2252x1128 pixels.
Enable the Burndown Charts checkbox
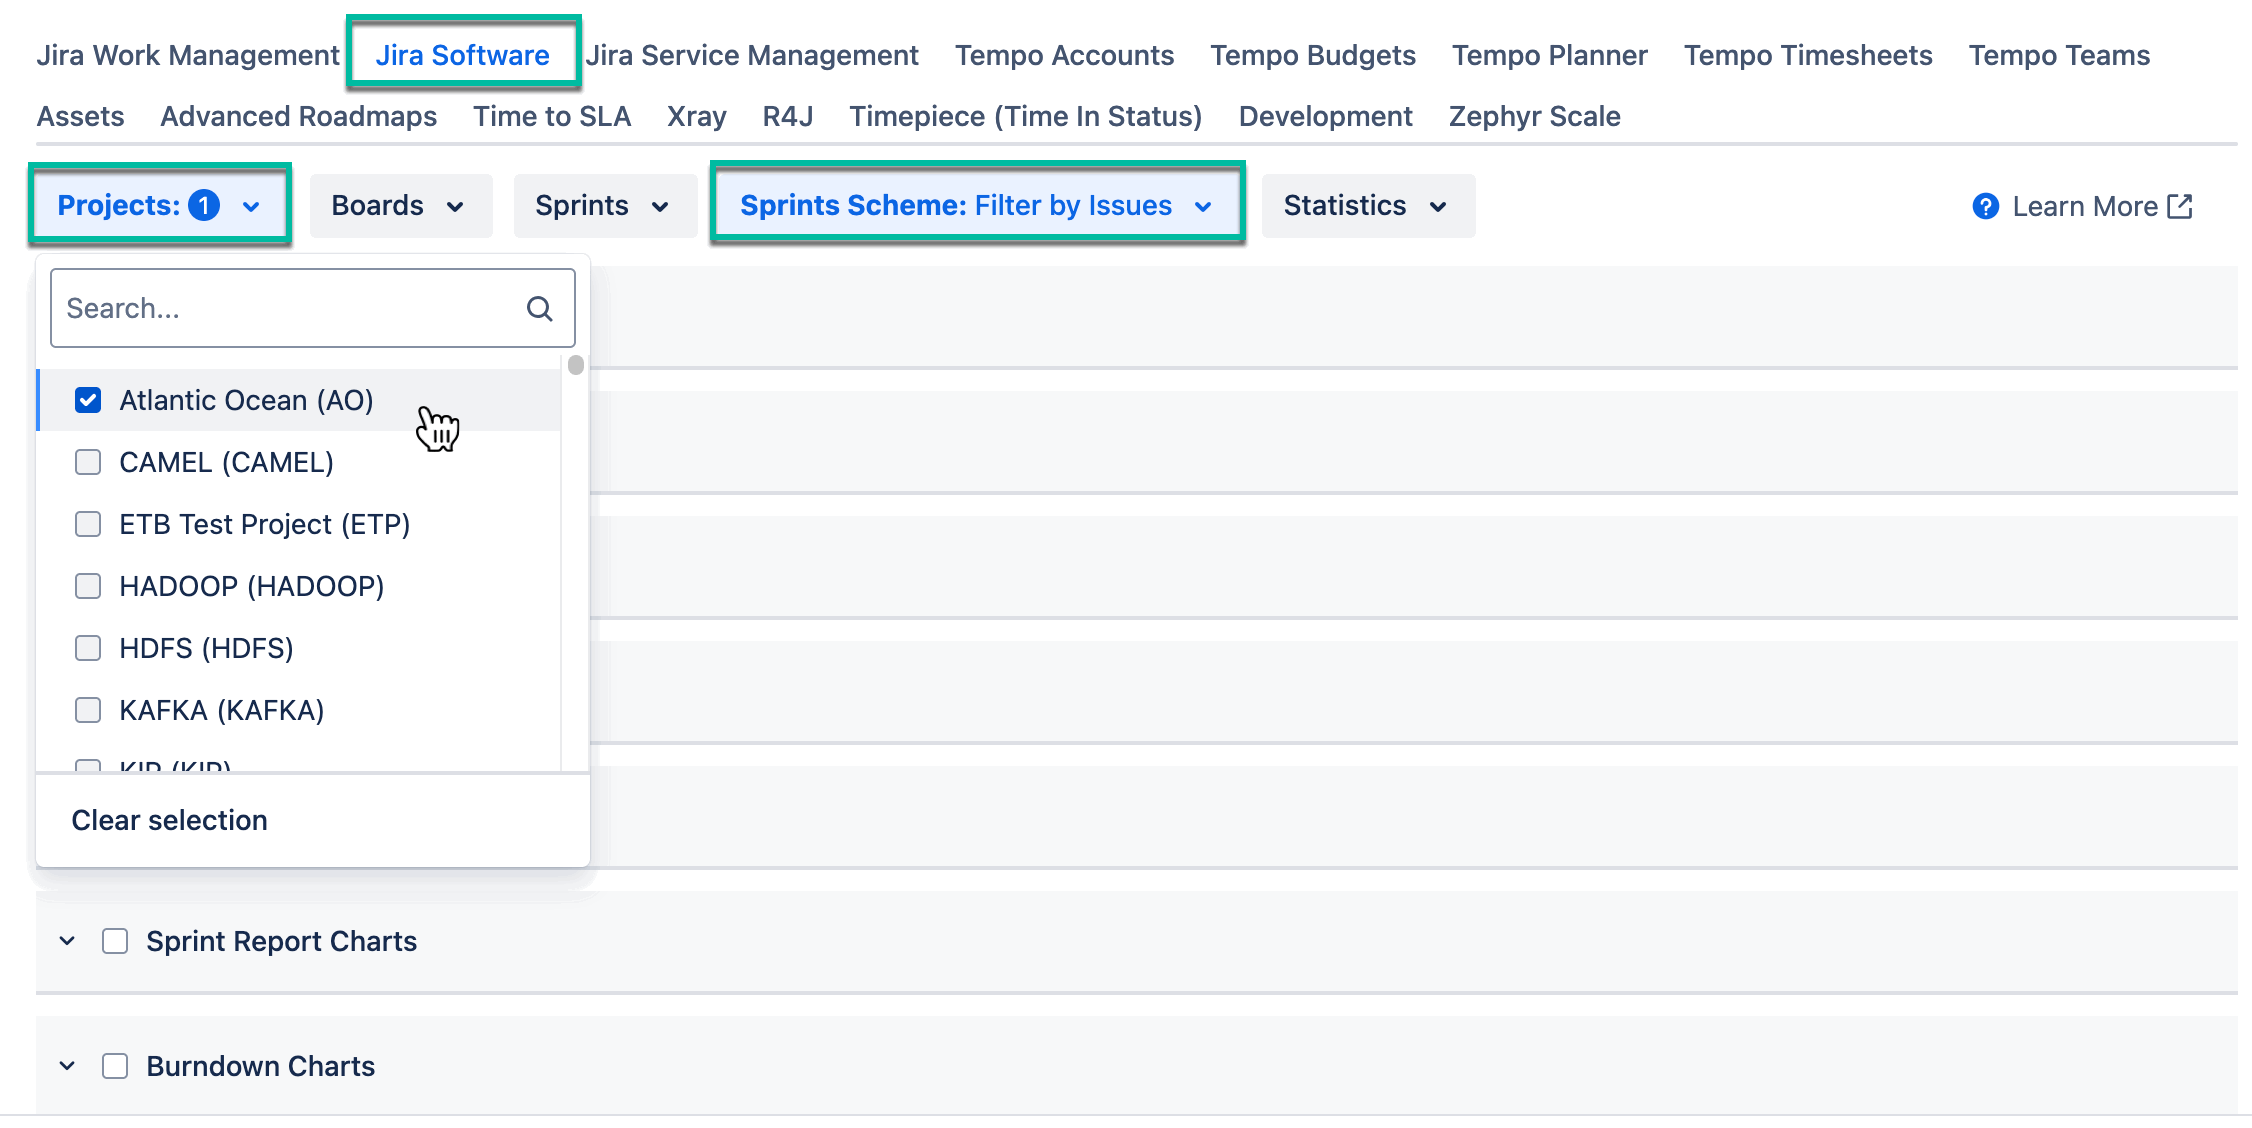(x=114, y=1066)
